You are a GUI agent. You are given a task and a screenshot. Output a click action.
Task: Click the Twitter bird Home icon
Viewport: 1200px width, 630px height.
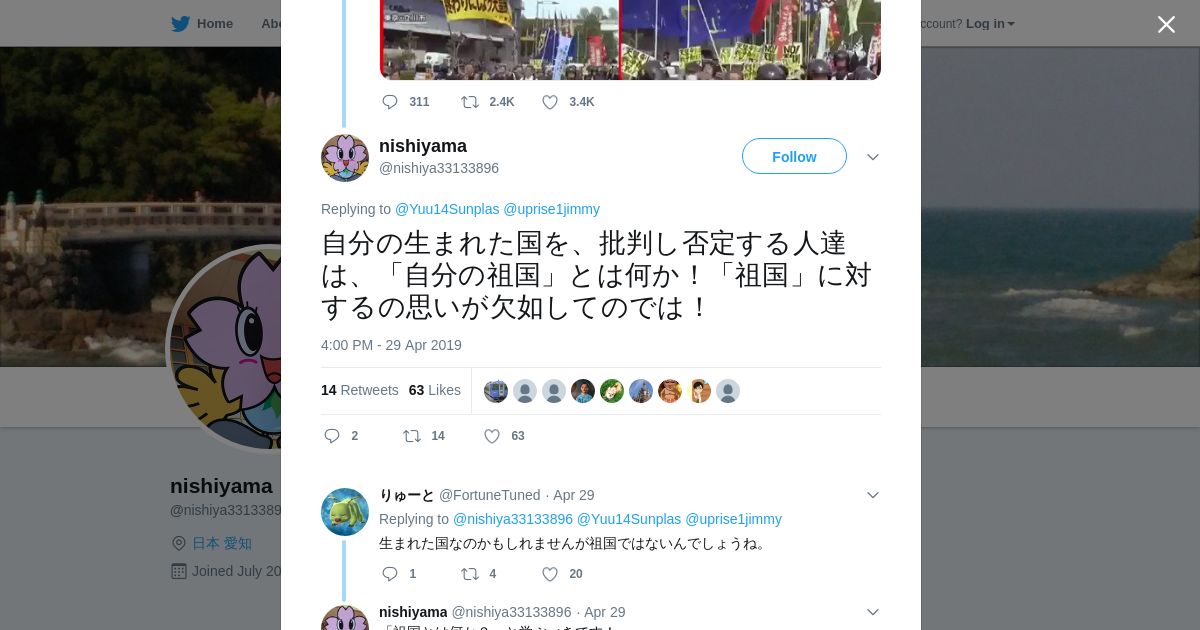click(180, 23)
